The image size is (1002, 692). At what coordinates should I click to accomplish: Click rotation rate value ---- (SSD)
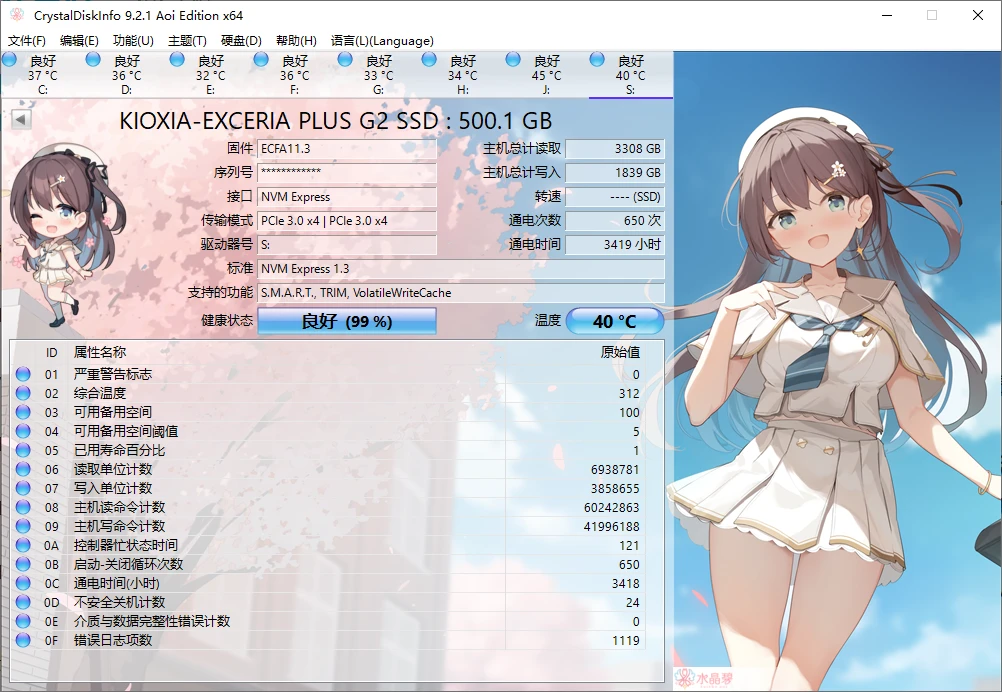(615, 197)
